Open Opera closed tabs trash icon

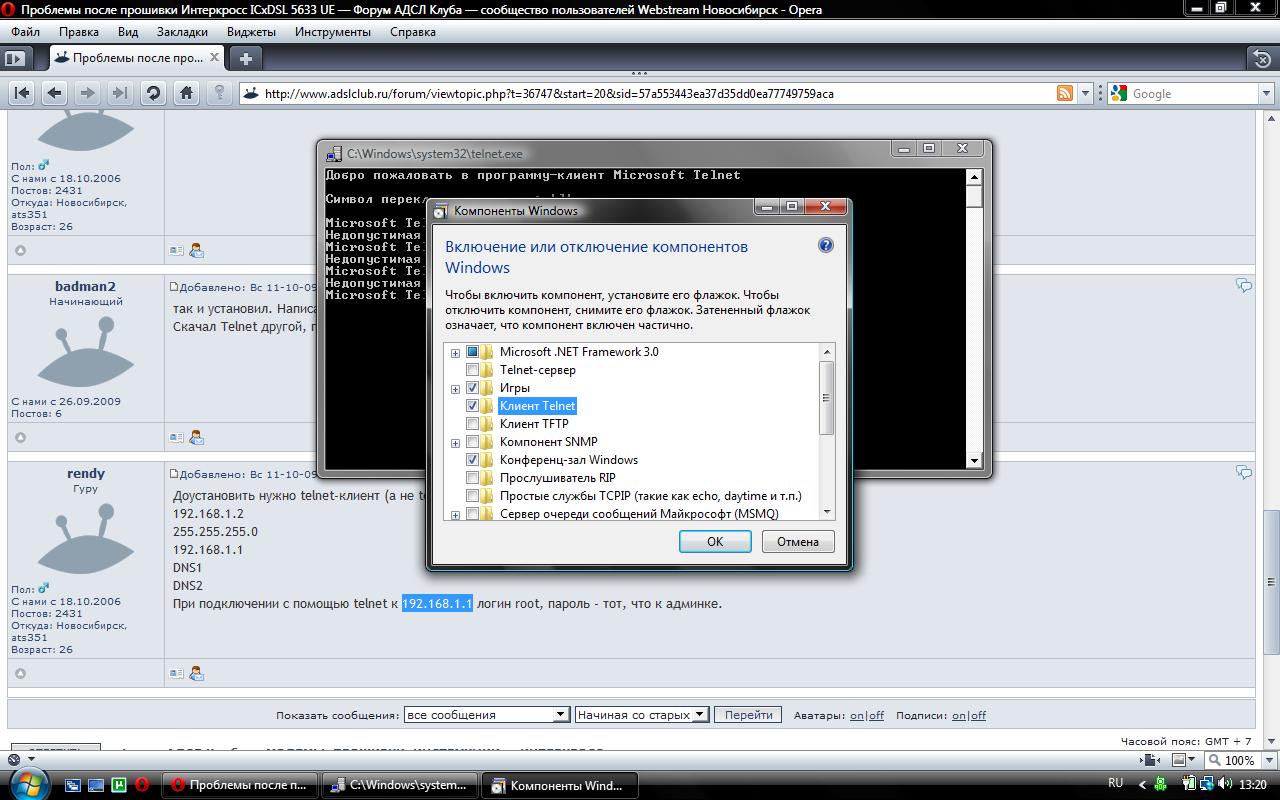tap(1262, 58)
